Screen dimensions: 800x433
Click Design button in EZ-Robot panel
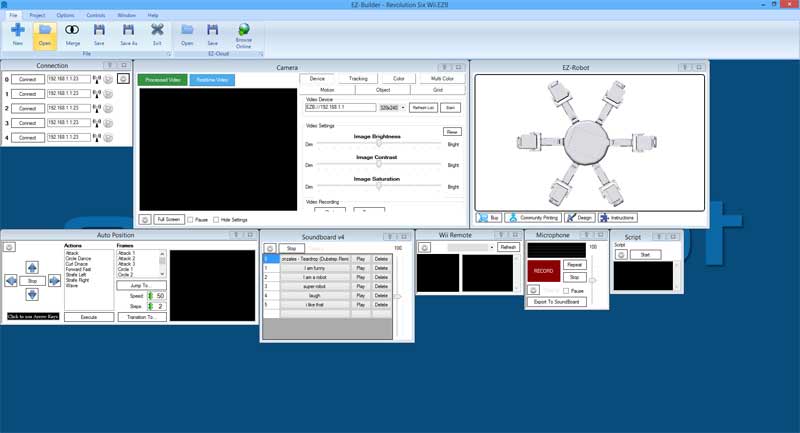pyautogui.click(x=579, y=218)
